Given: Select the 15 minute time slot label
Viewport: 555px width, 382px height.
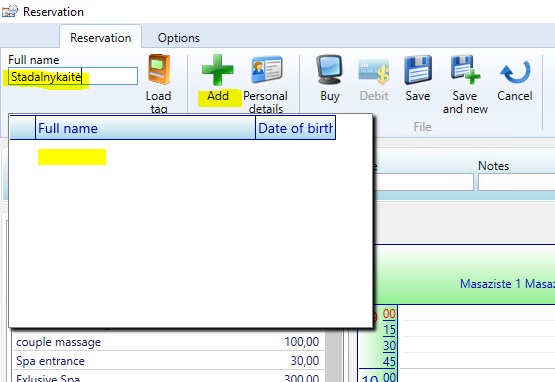Looking at the screenshot, I should coord(389,330).
